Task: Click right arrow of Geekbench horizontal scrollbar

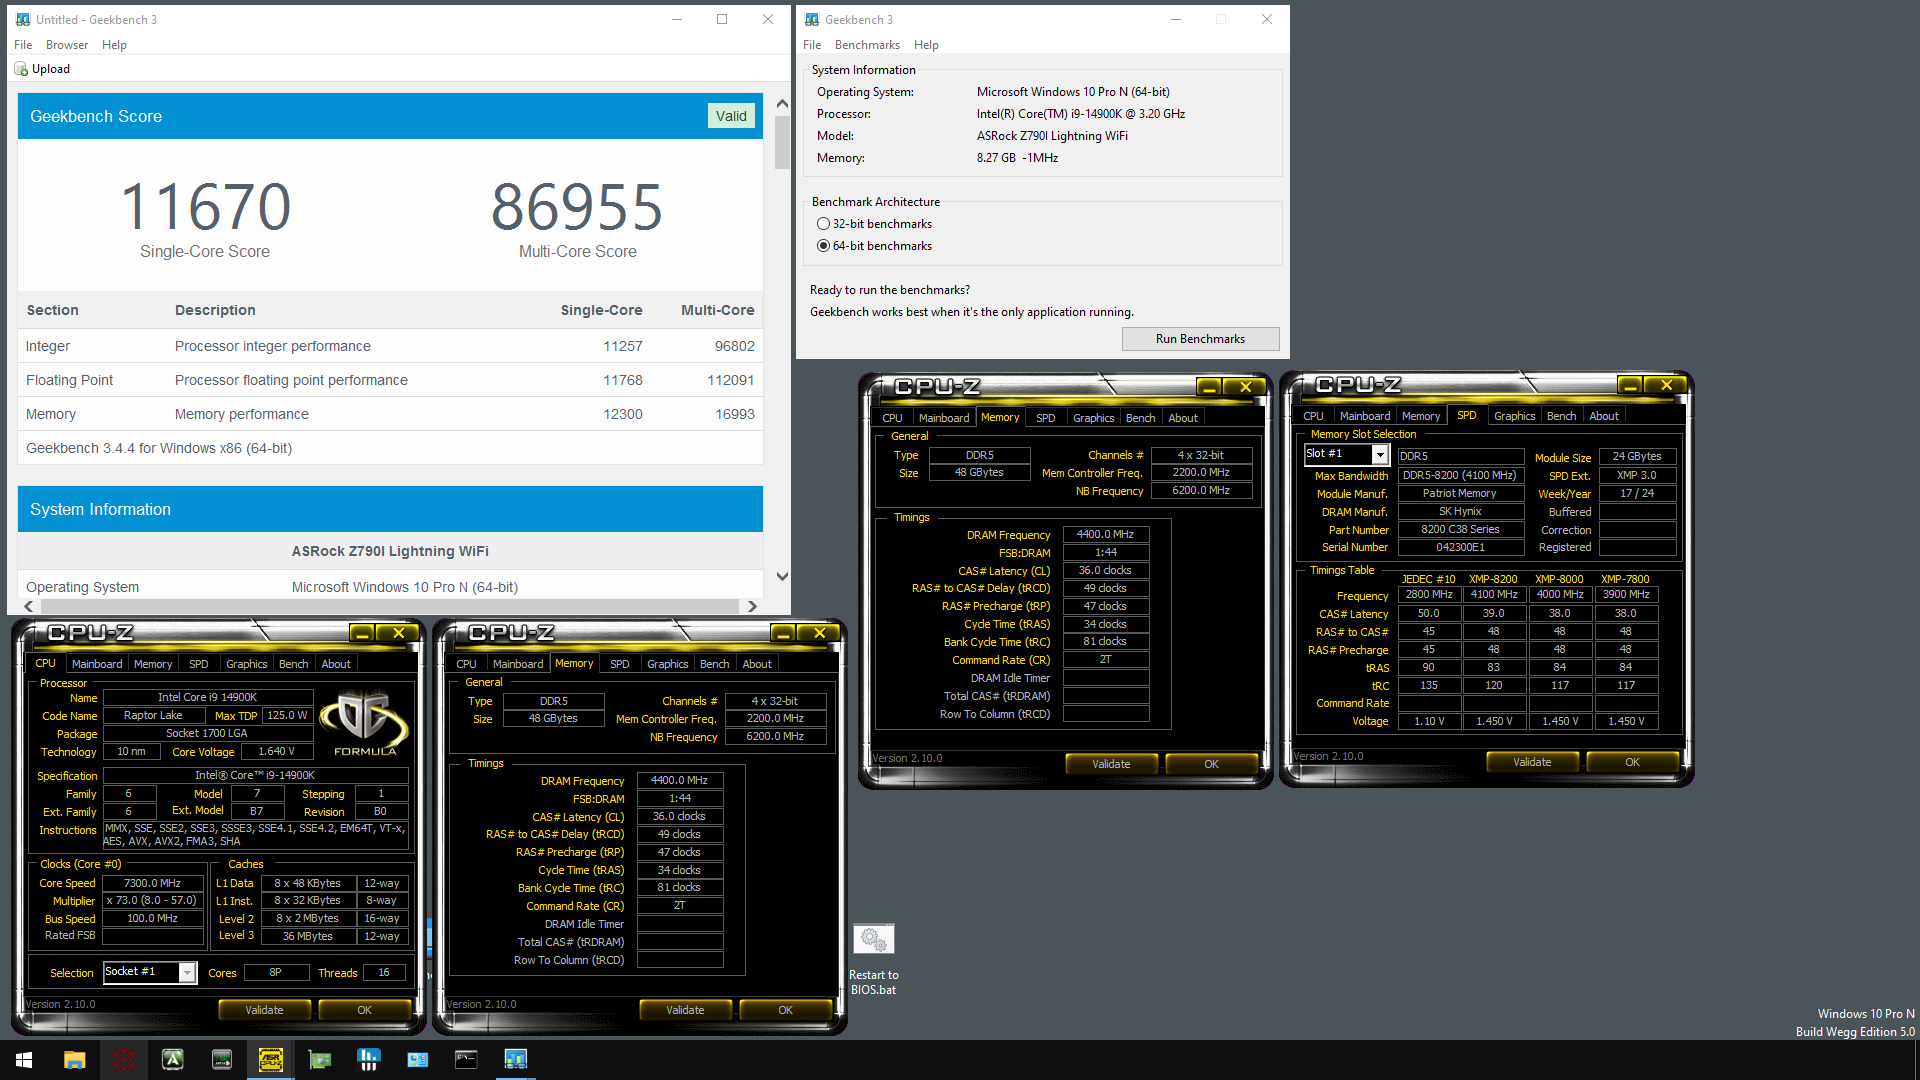Action: tap(752, 606)
